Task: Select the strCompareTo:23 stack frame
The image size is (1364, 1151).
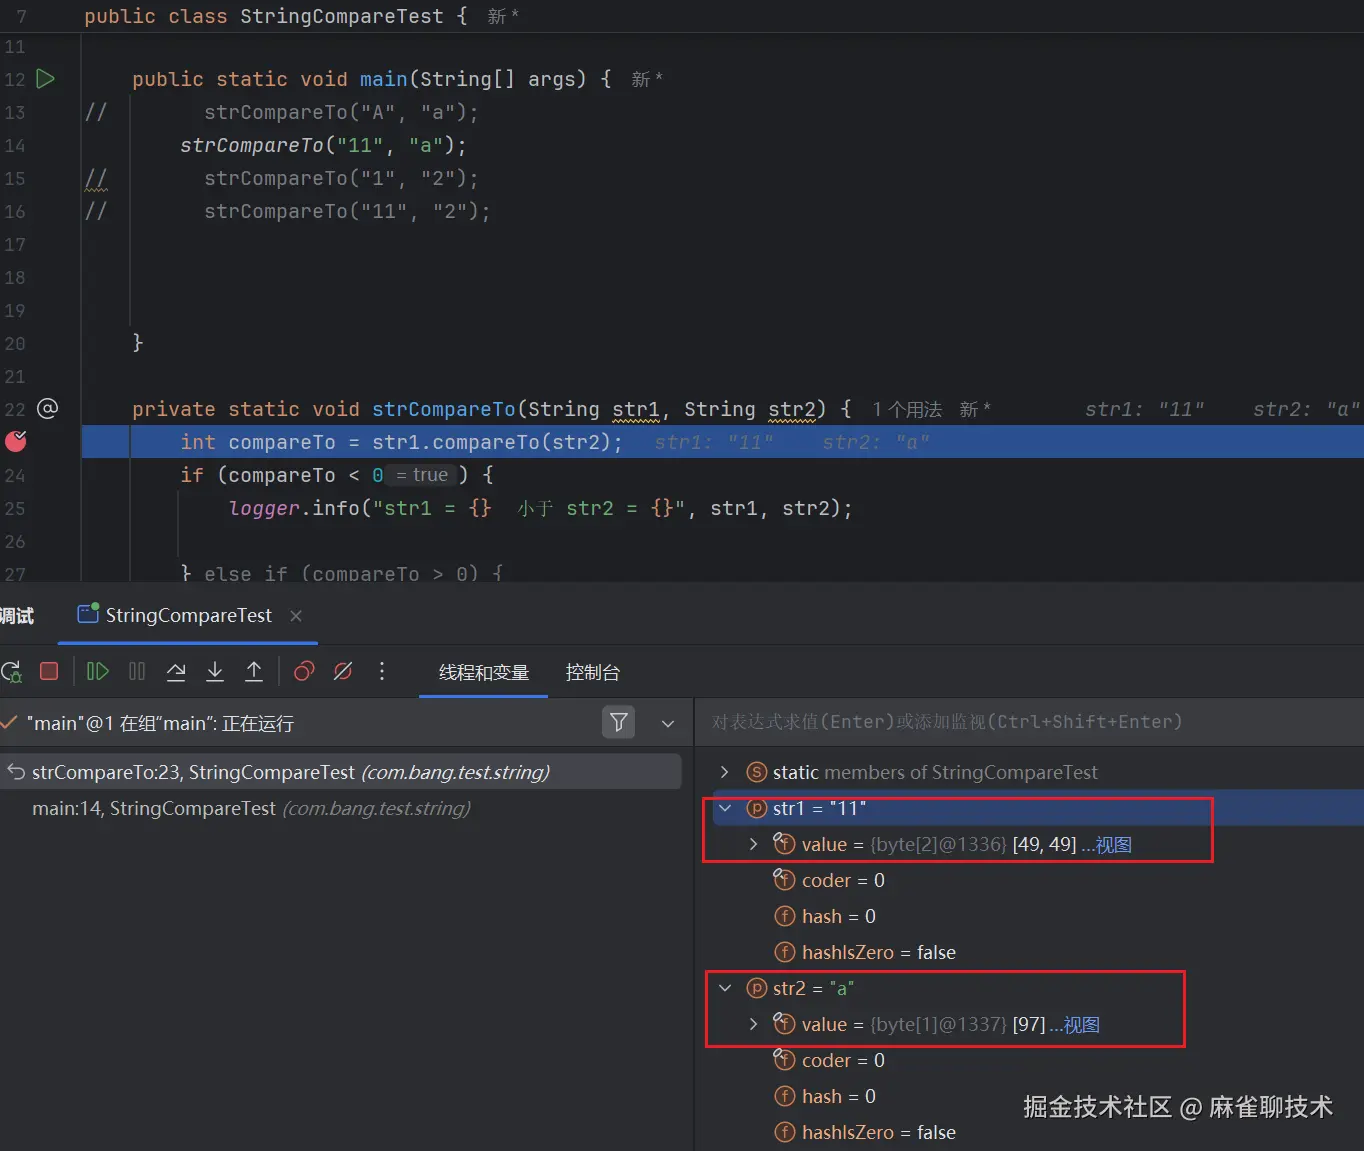Action: pyautogui.click(x=341, y=772)
